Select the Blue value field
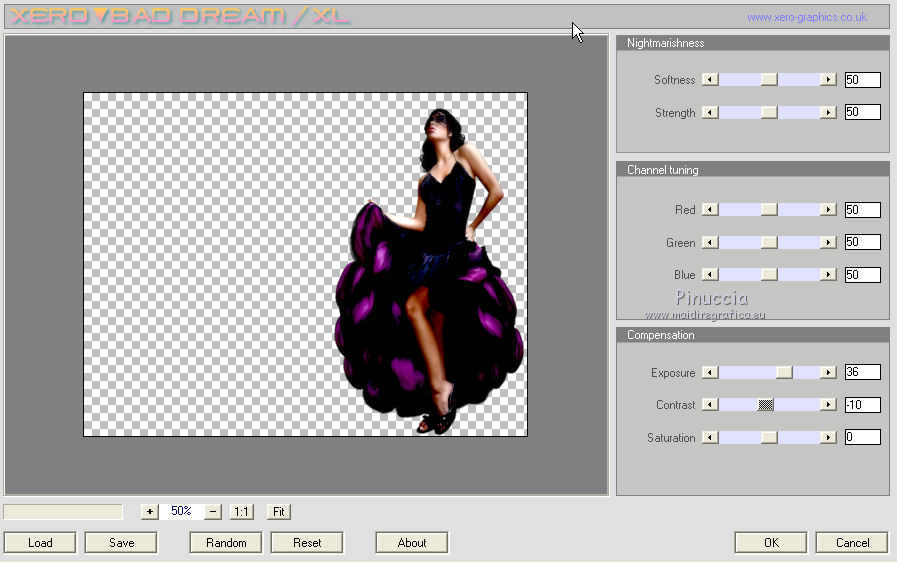The image size is (897, 562). pos(863,275)
